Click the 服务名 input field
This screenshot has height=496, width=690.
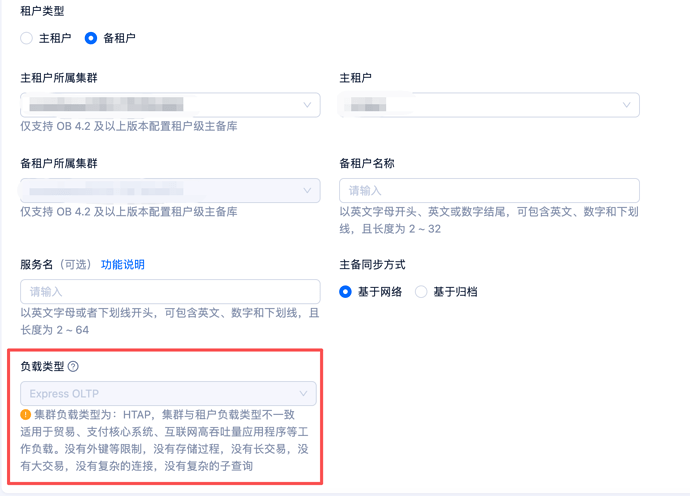click(x=170, y=291)
